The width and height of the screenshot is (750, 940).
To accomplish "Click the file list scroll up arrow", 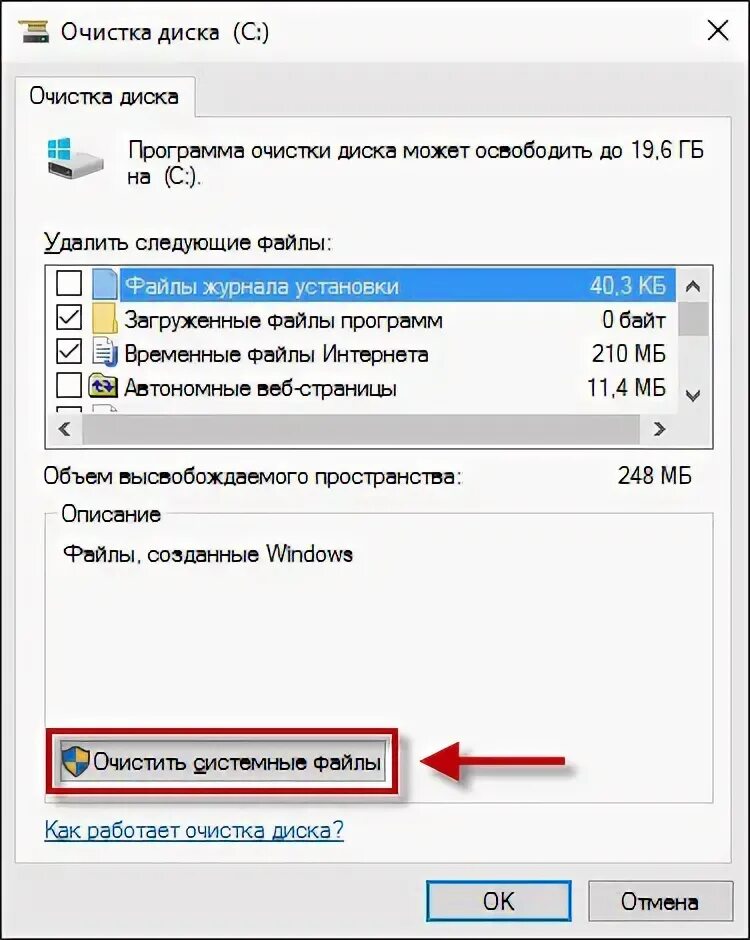I will (693, 286).
